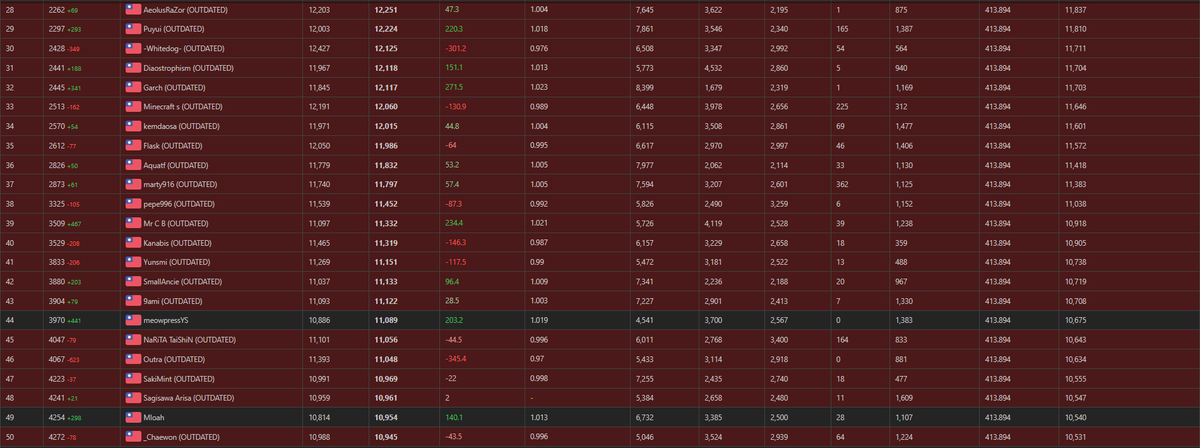
Task: Open Garch (OUTDATED) player profile
Action: point(175,87)
